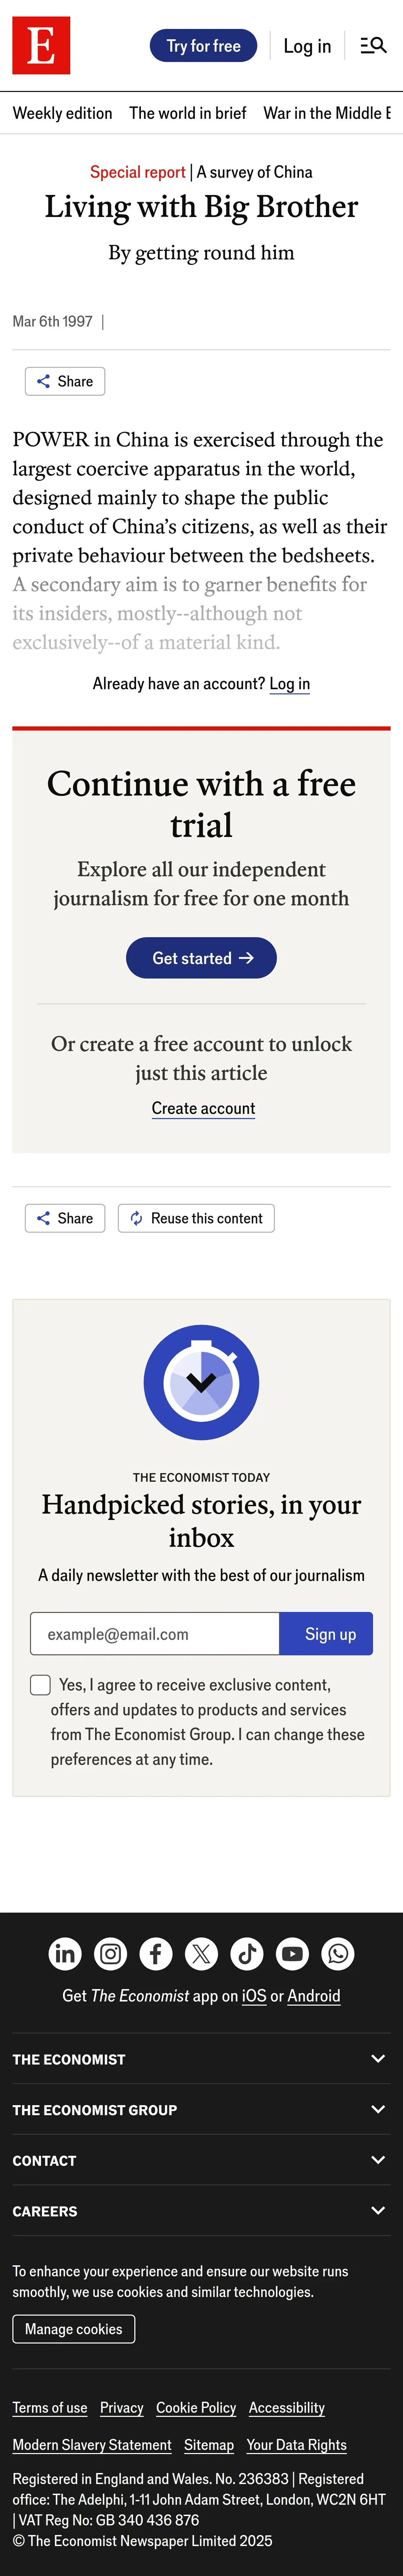Viewport: 403px width, 2576px height.
Task: Open The Economist Facebook page
Action: pyautogui.click(x=156, y=1953)
